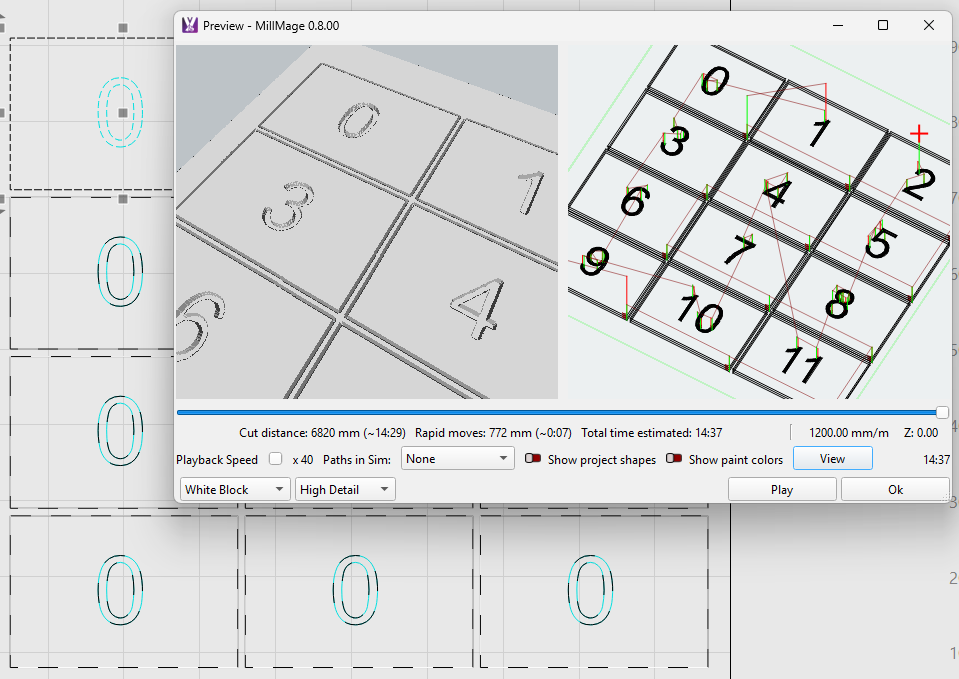Click the top selection handle above the dashed zero
The image size is (959, 679).
122,28
